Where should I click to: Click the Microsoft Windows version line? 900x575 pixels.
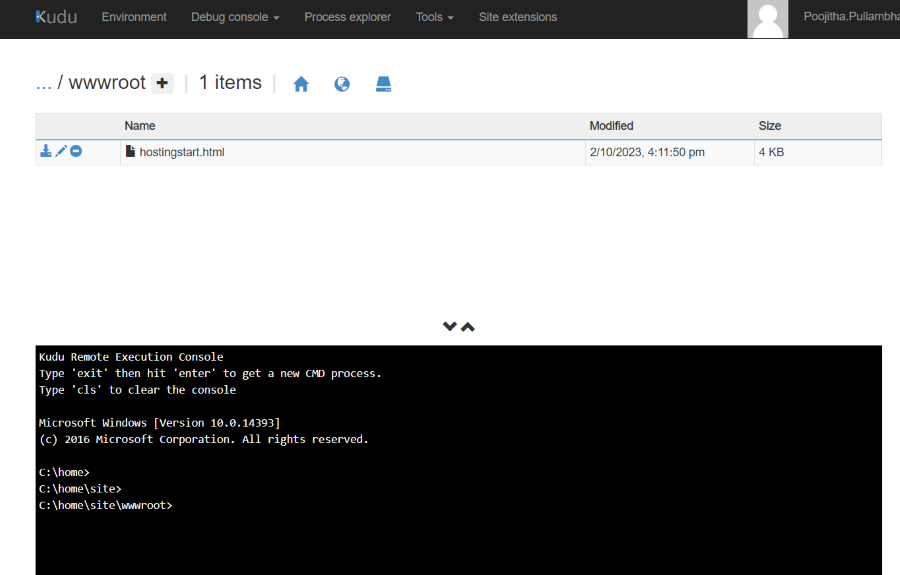pyautogui.click(x=160, y=422)
